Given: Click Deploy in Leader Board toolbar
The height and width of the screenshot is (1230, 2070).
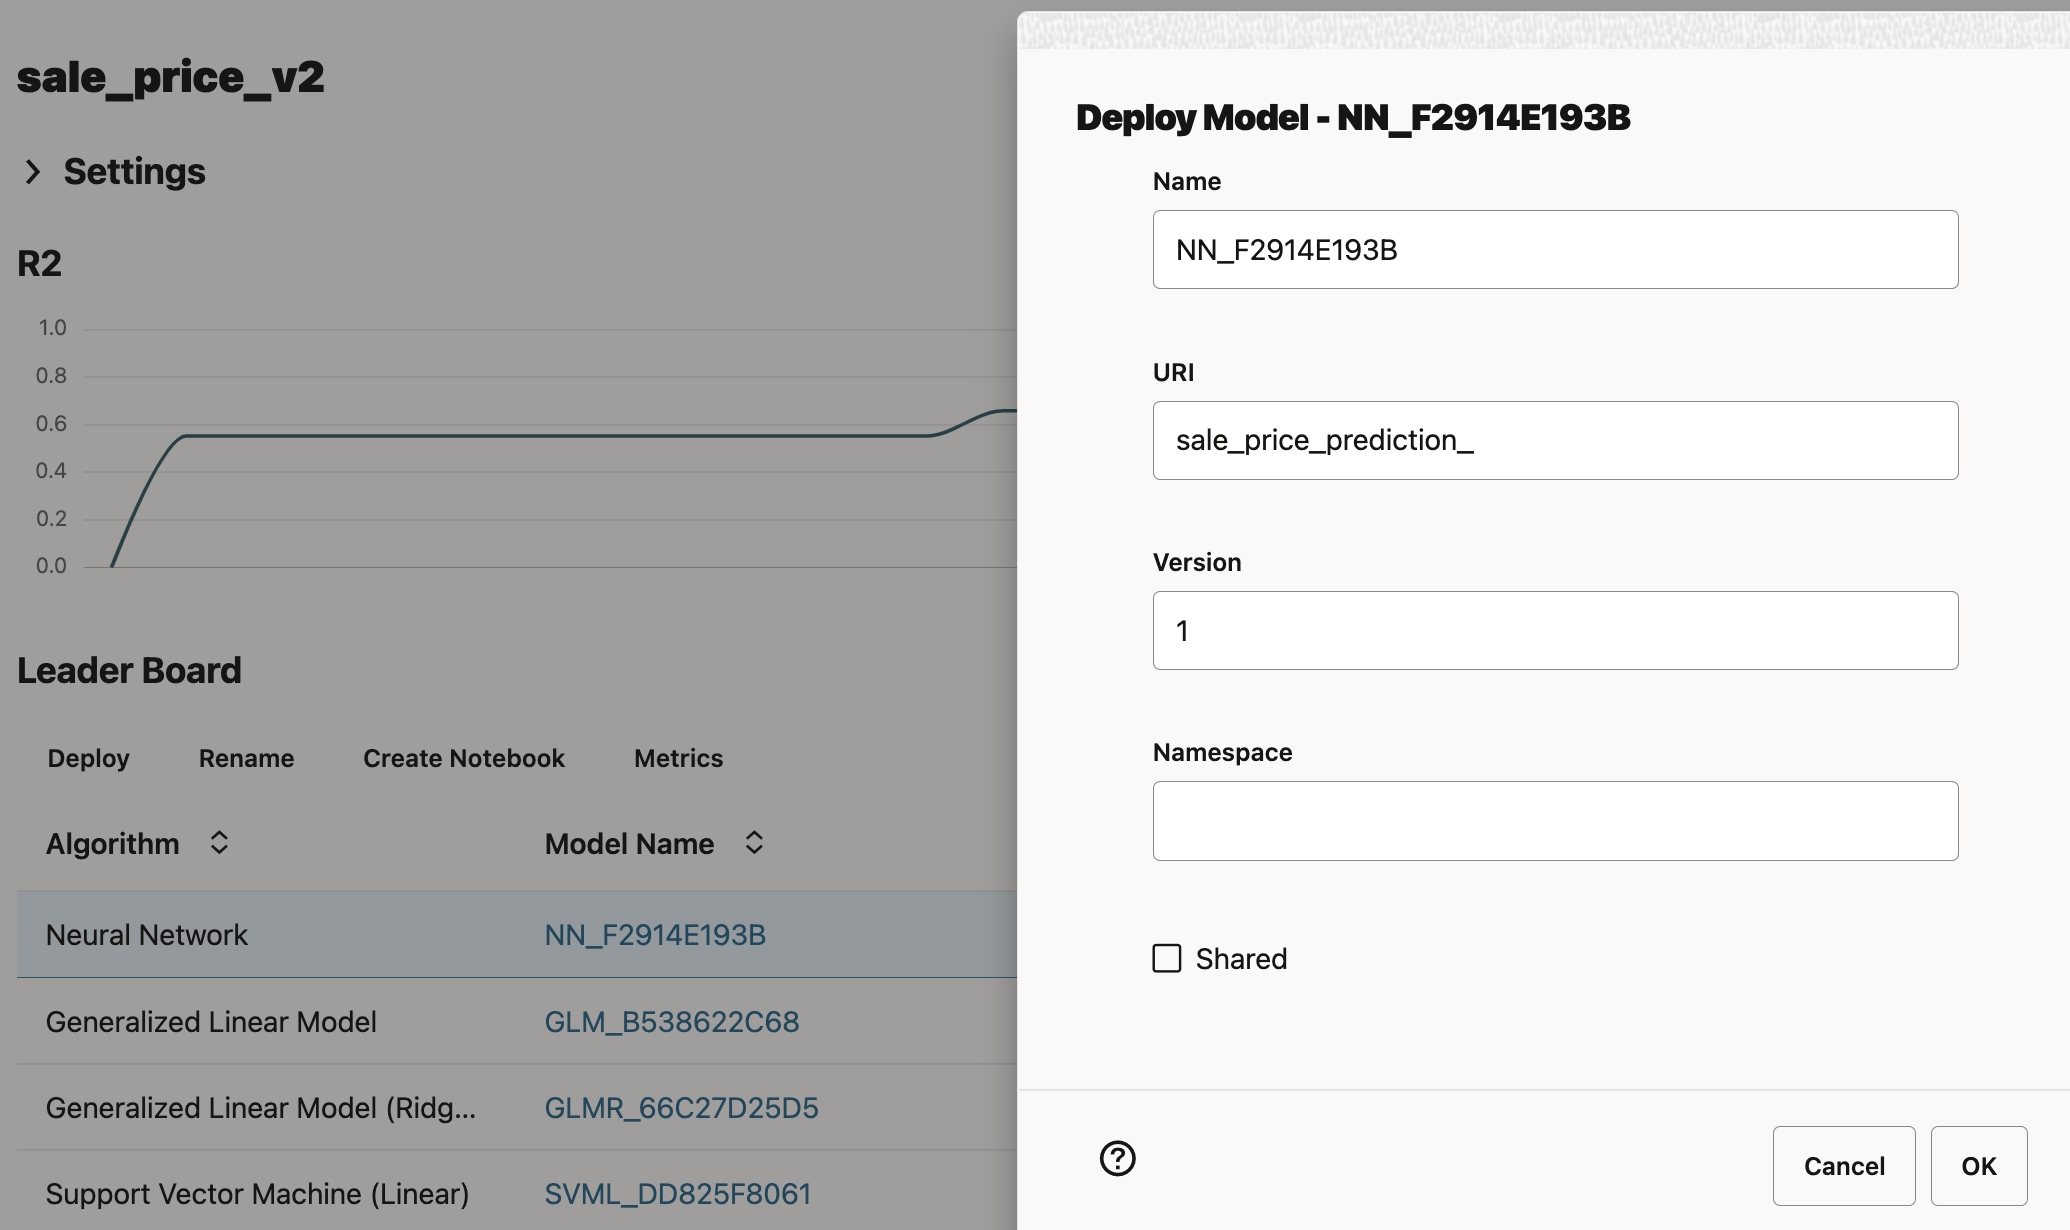Looking at the screenshot, I should 88,758.
